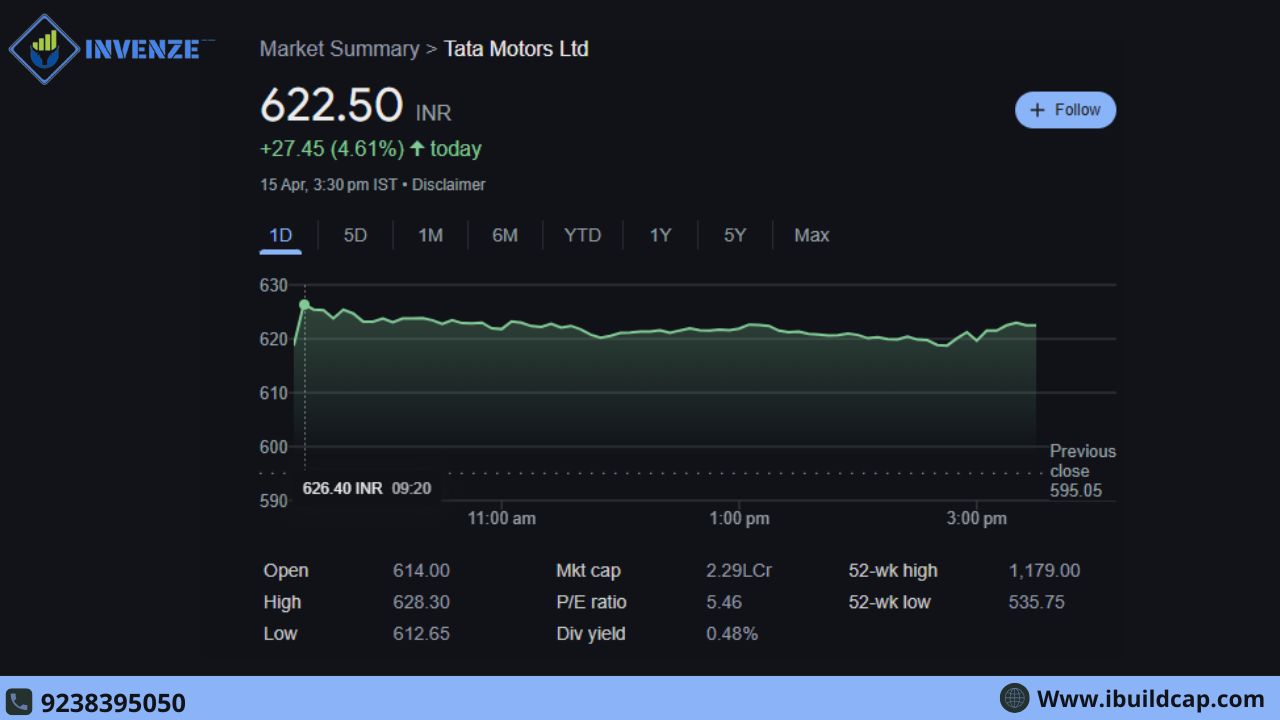1280x720 pixels.
Task: Click the 52-wk low value 535.75
Action: pyautogui.click(x=1036, y=602)
